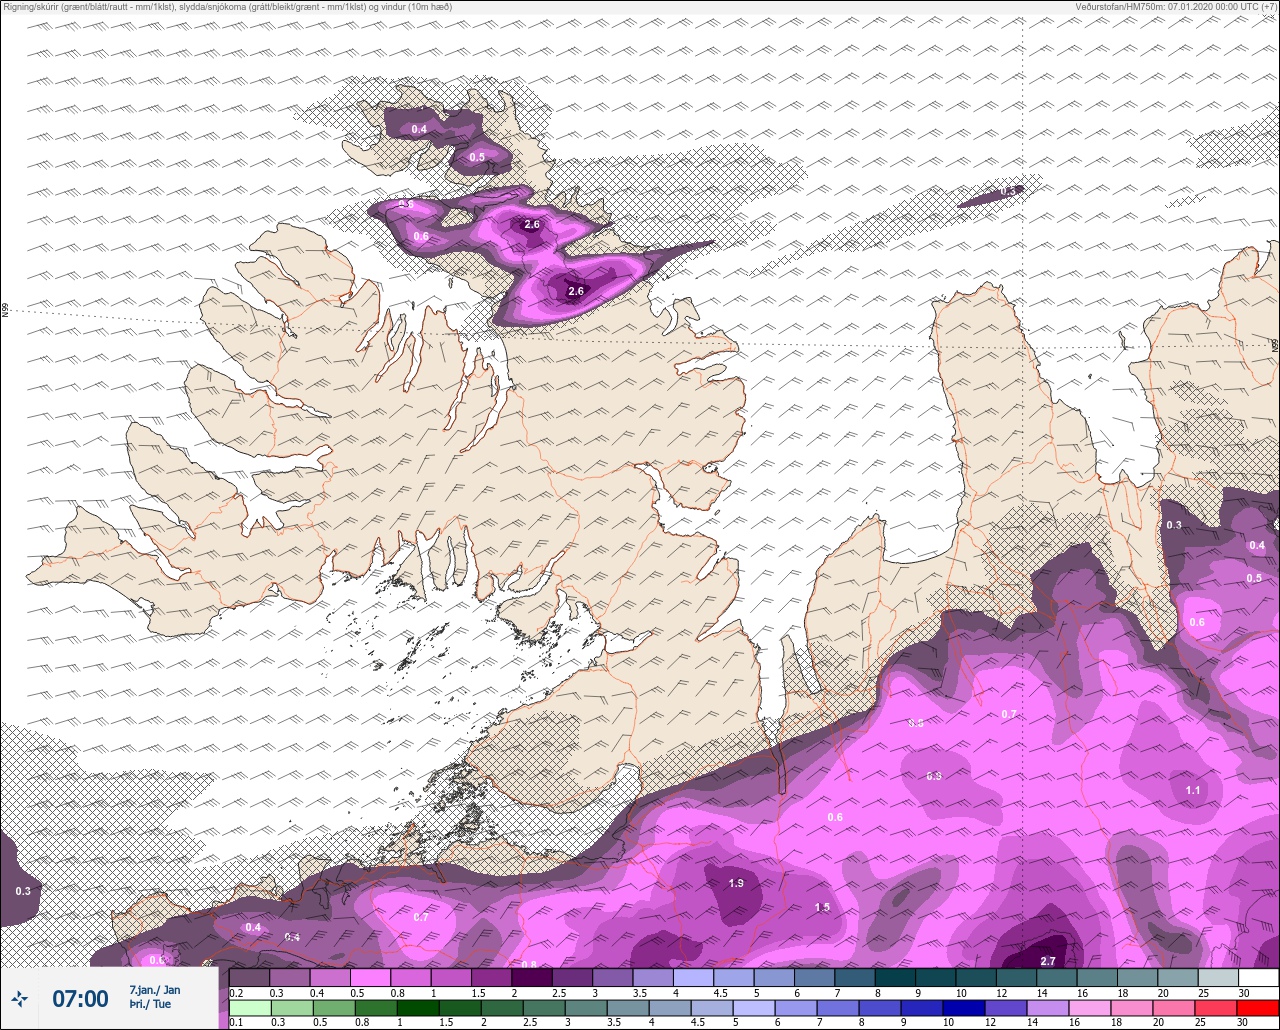Select the bright pink upper legend swatch labeled 0.5
This screenshot has height=1030, width=1280.
(370, 977)
